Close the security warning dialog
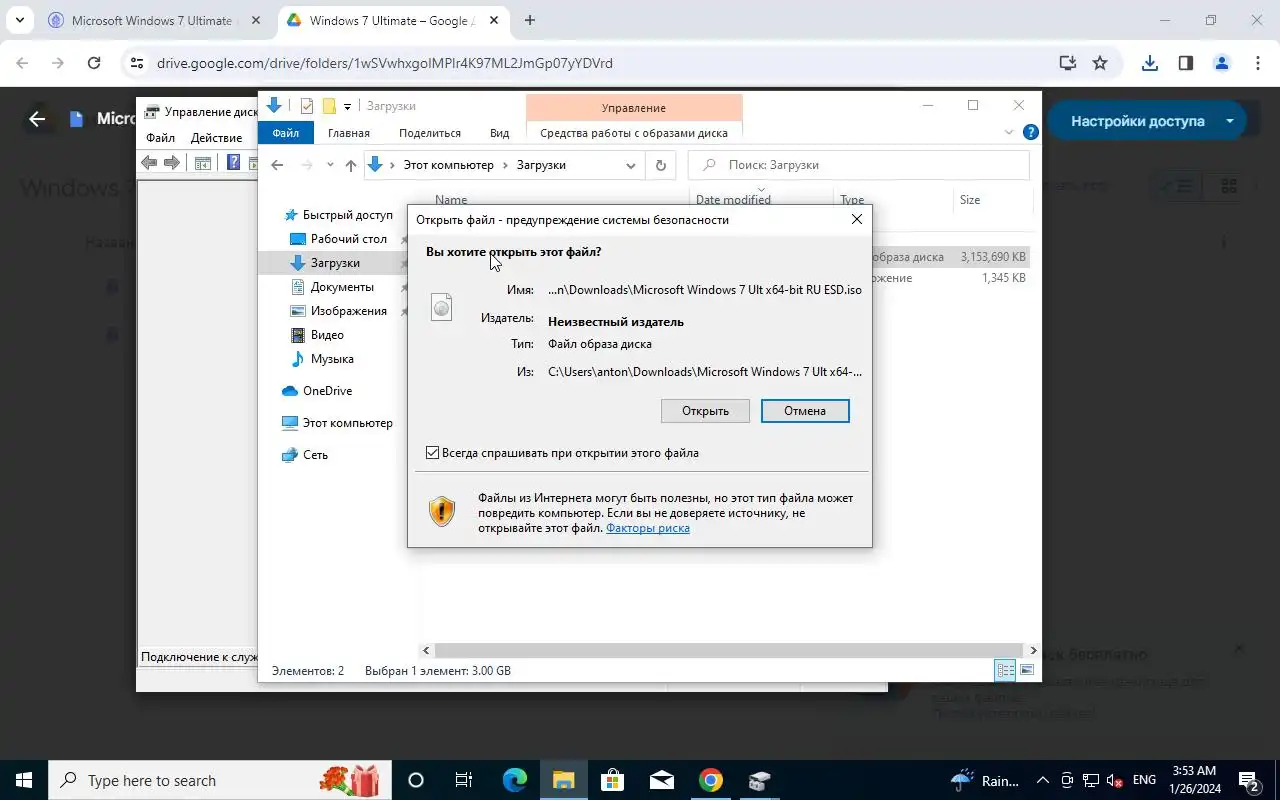This screenshot has width=1280, height=800. 857,219
